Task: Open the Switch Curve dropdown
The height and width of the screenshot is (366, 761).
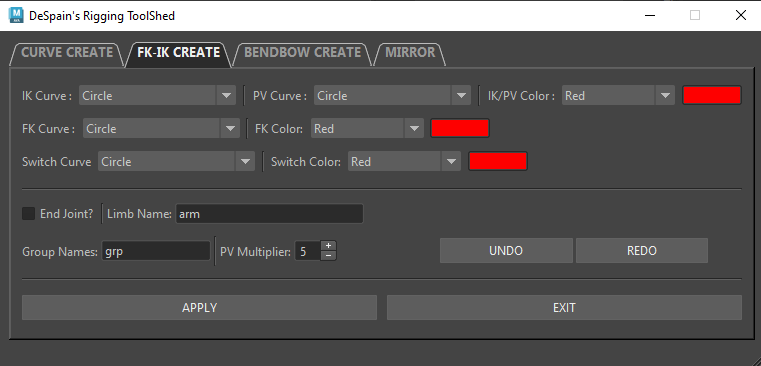Action: coord(176,162)
